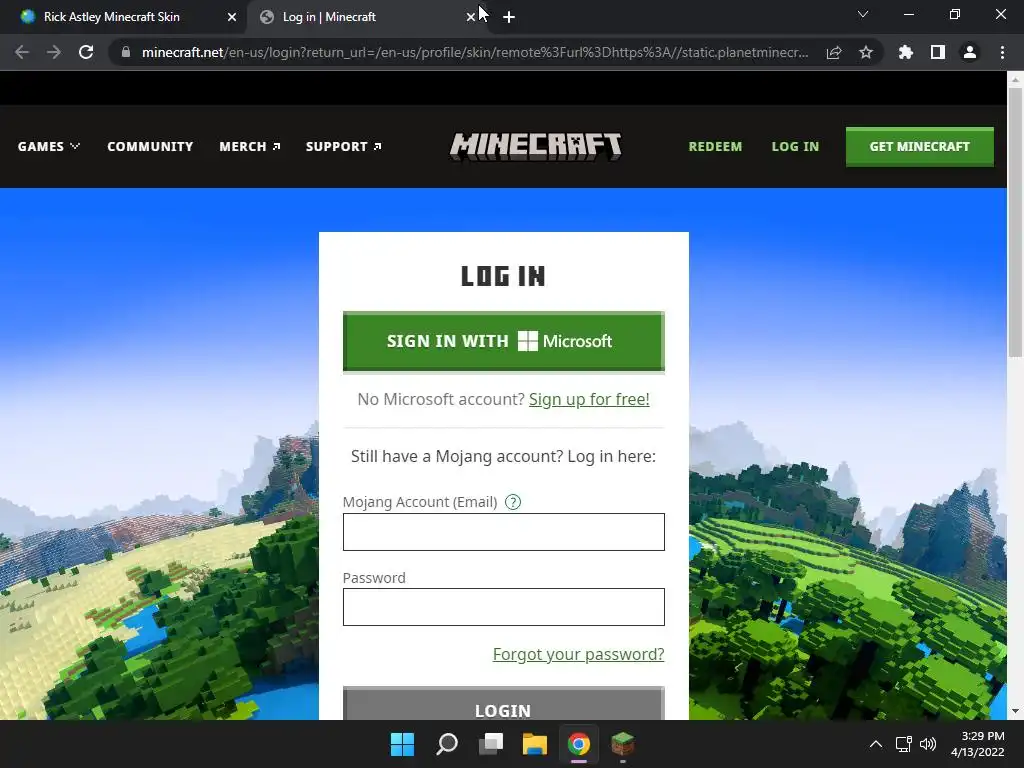The image size is (1024, 768).
Task: Click the URL address bar
Action: (x=475, y=52)
